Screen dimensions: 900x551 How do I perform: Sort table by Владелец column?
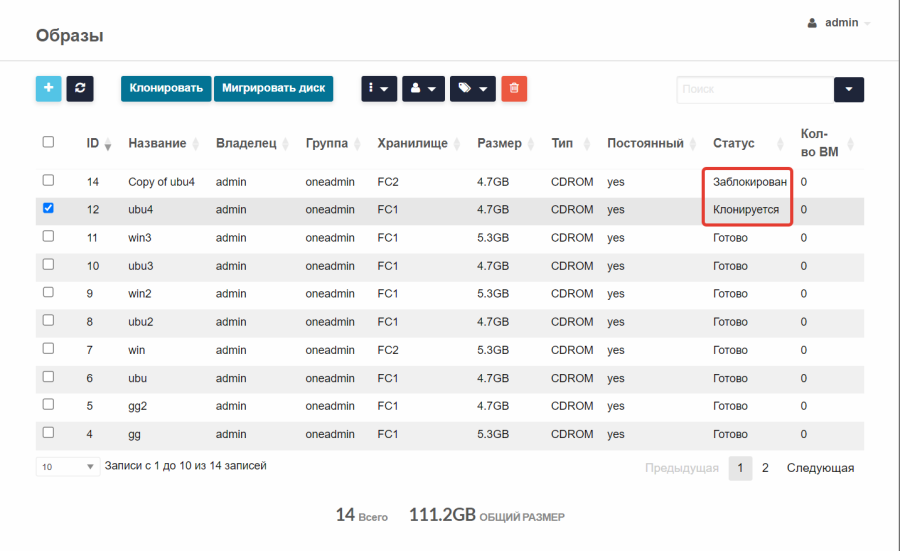pos(251,143)
